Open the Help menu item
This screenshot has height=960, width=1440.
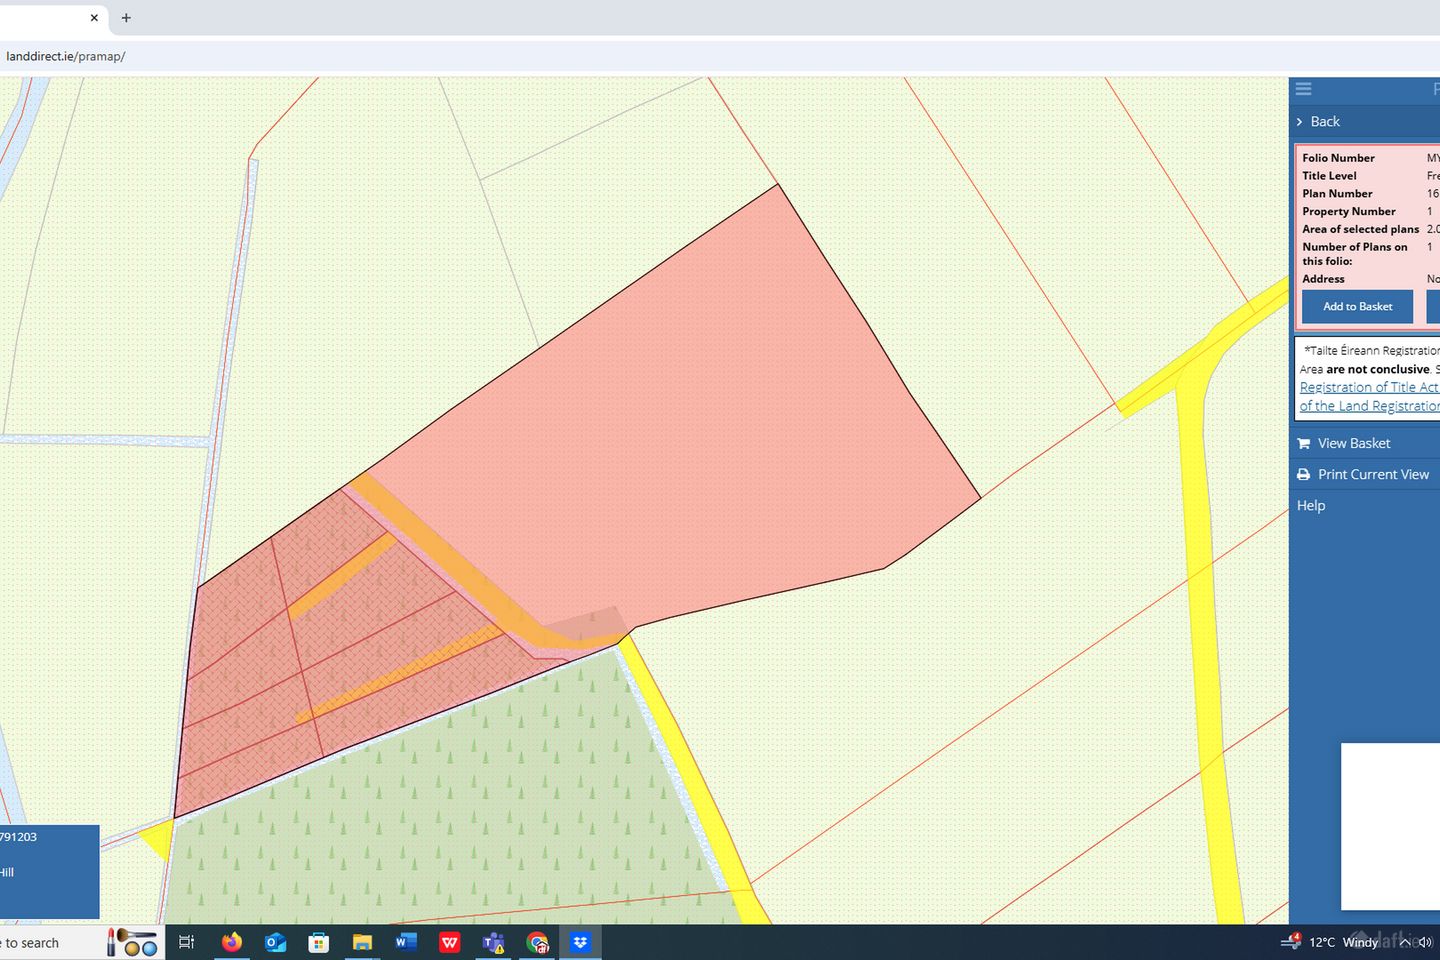[x=1311, y=505]
